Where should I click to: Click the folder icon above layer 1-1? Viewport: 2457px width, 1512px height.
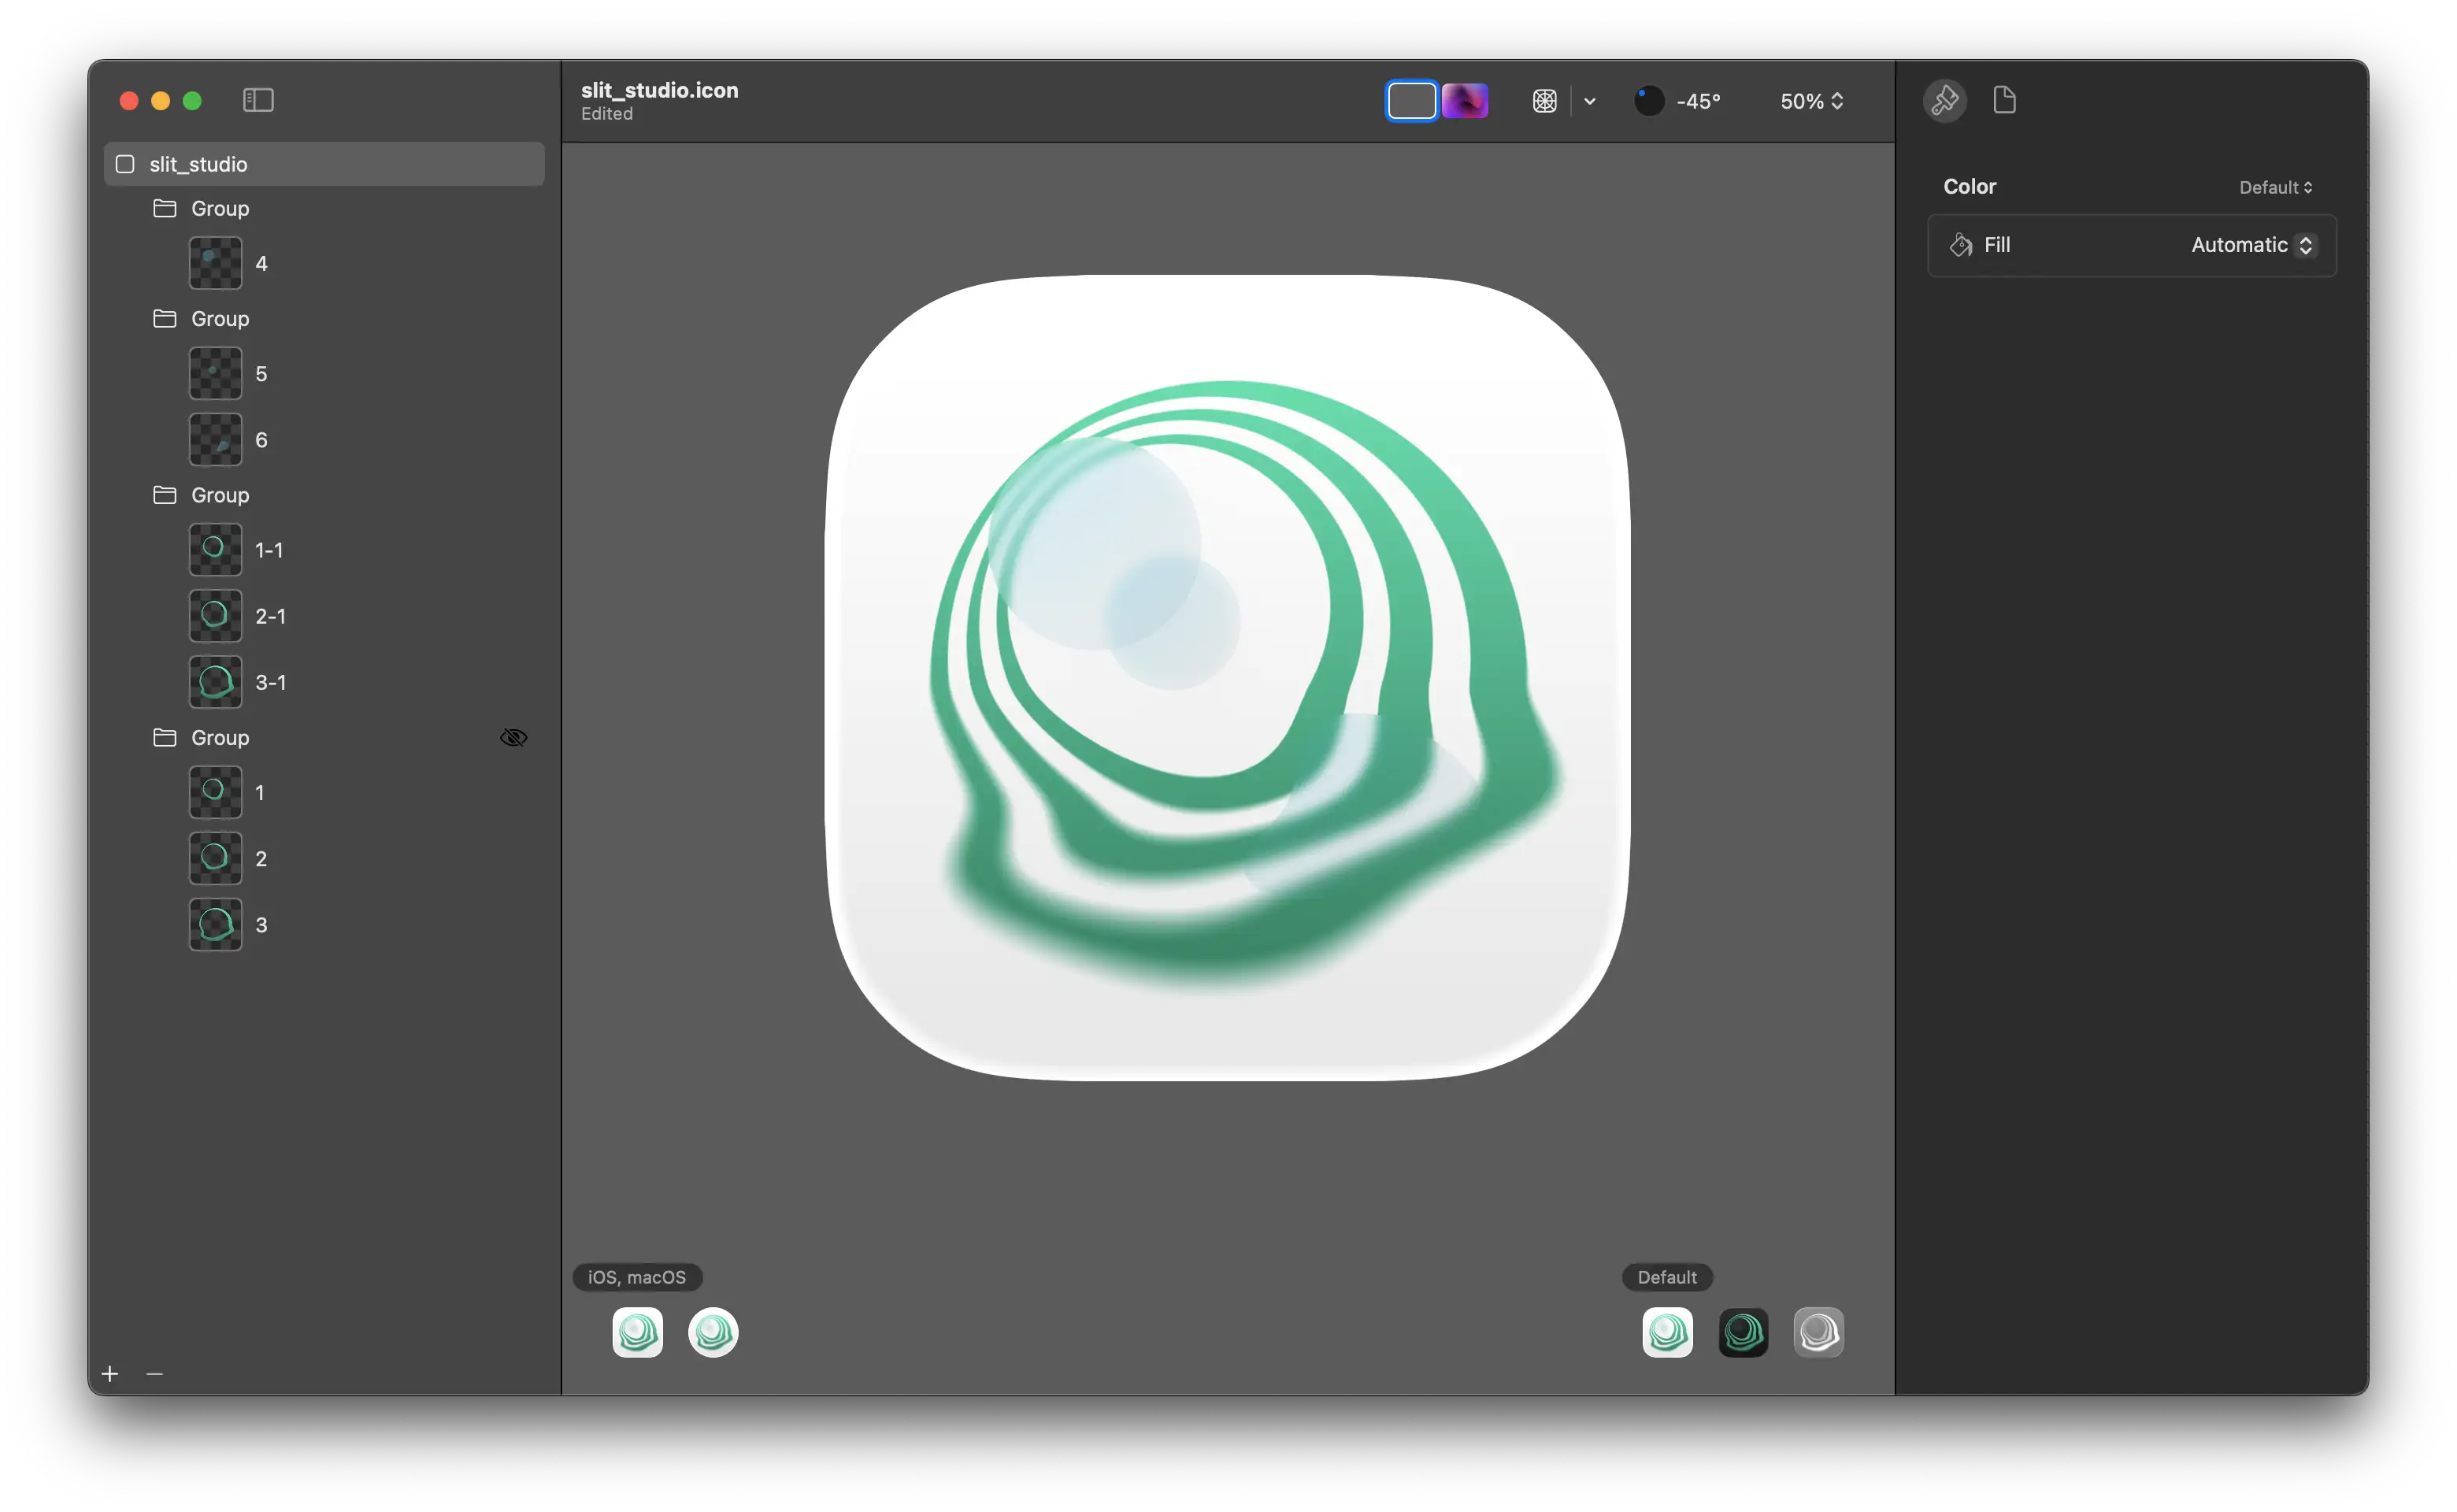click(165, 495)
